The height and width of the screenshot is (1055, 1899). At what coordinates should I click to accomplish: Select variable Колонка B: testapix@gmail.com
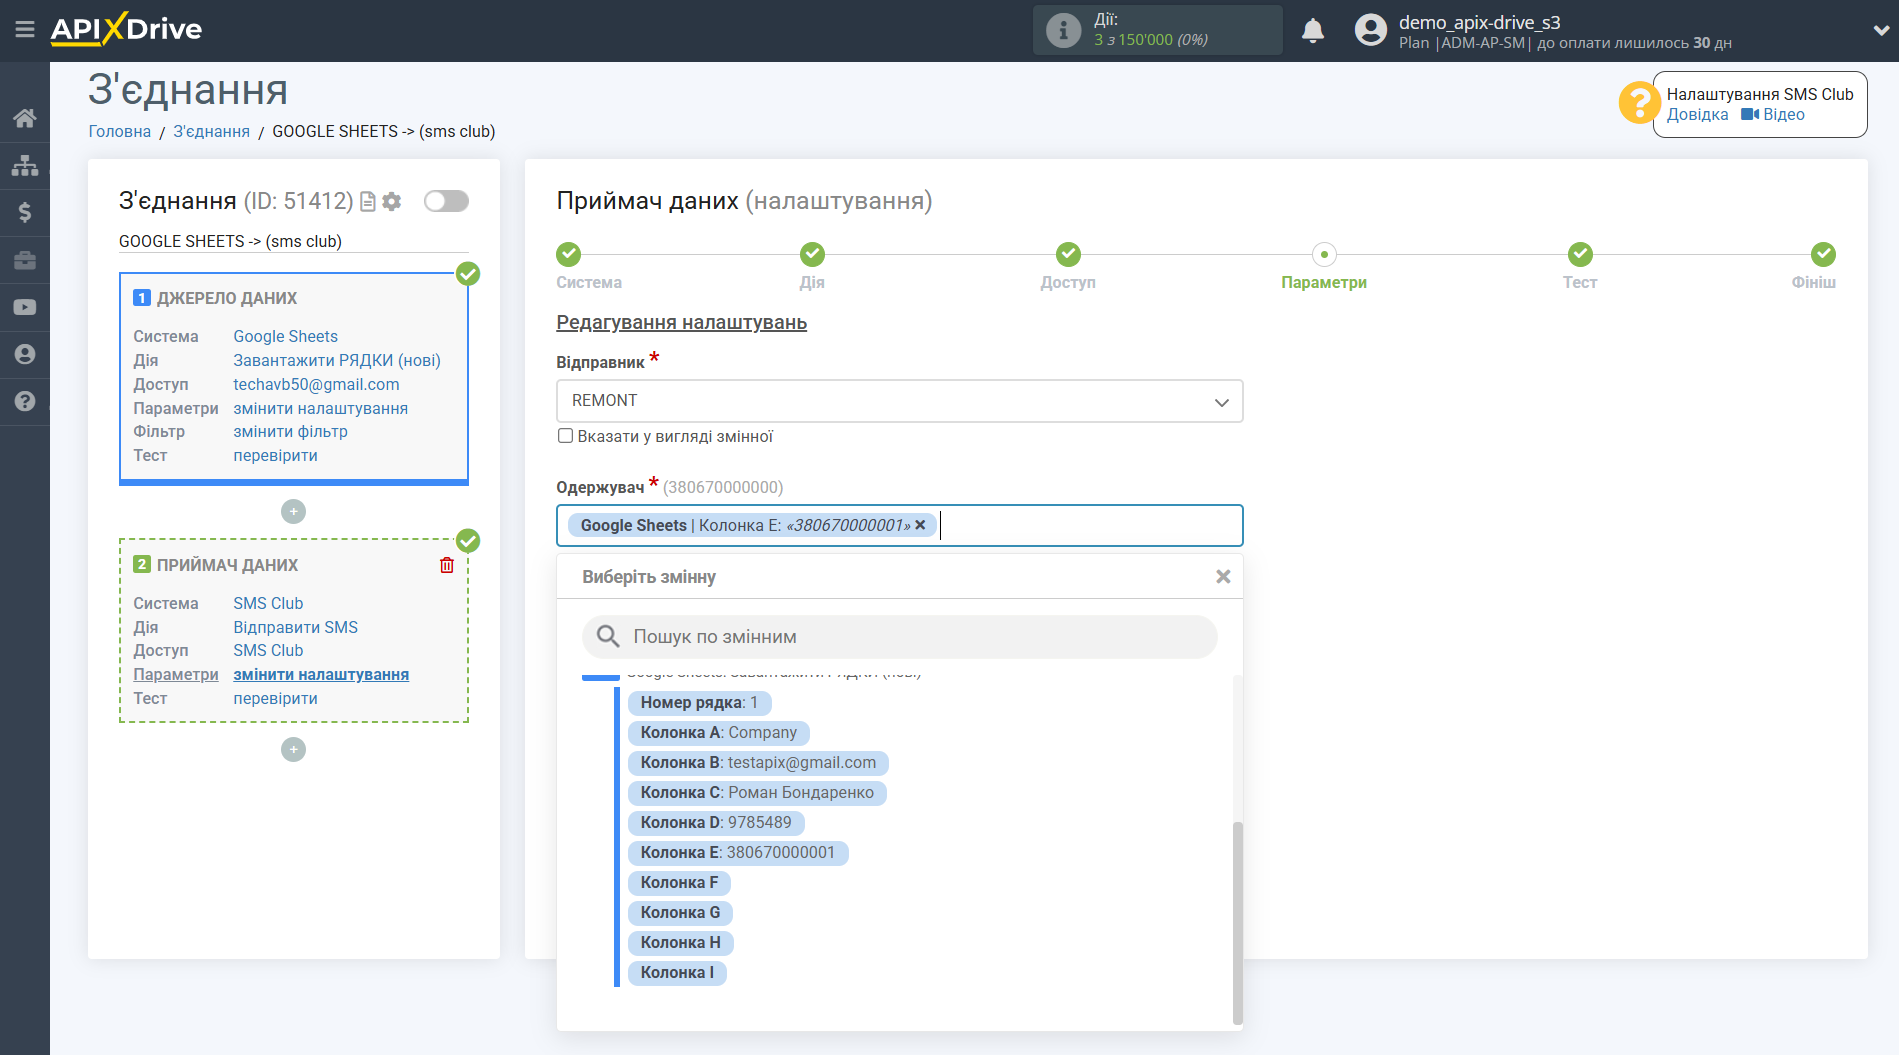757,763
